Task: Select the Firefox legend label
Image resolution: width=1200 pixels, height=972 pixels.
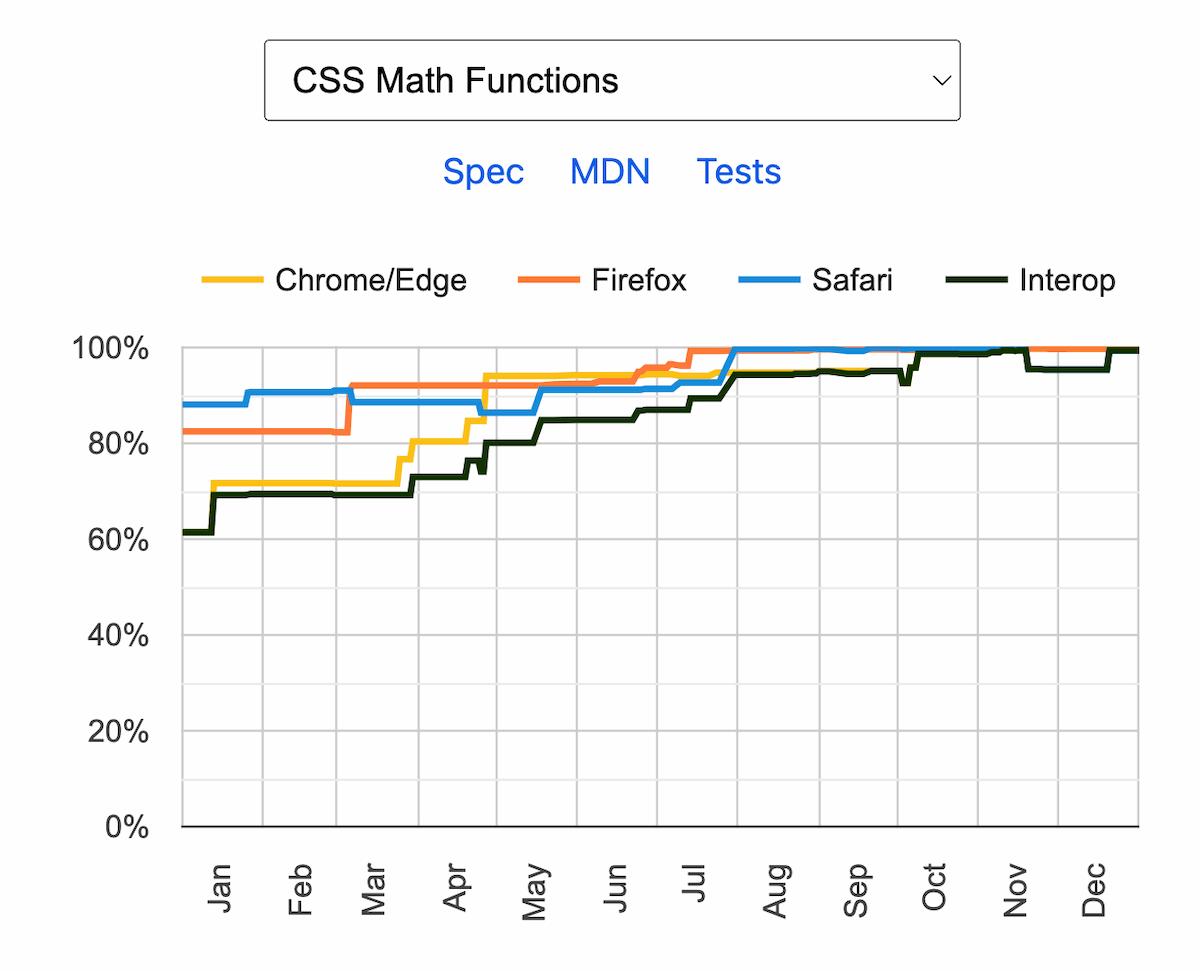Action: 639,280
